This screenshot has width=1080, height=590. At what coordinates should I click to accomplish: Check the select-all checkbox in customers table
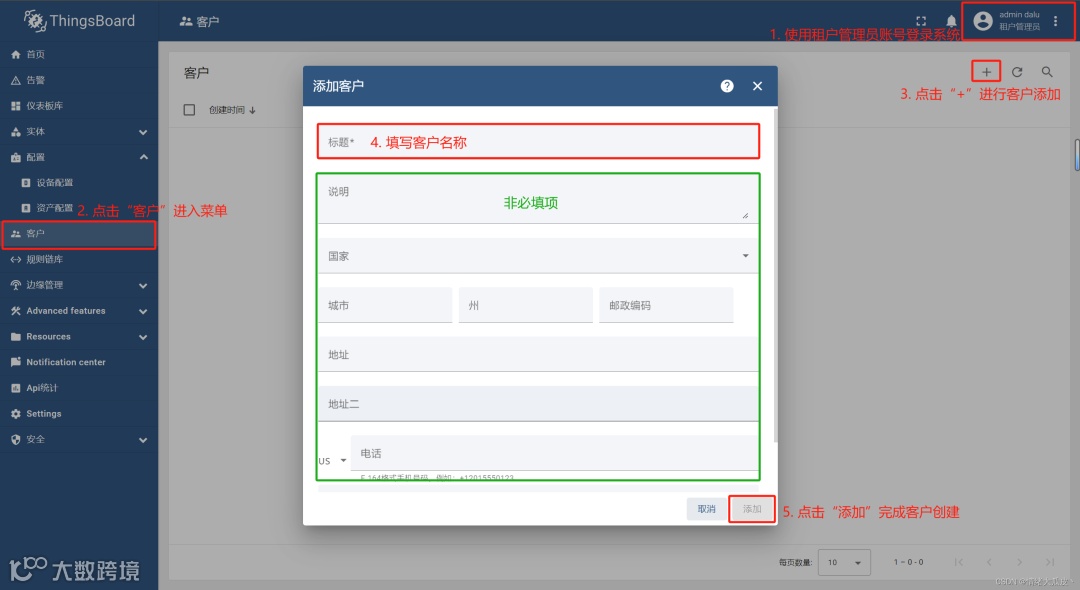tap(189, 109)
